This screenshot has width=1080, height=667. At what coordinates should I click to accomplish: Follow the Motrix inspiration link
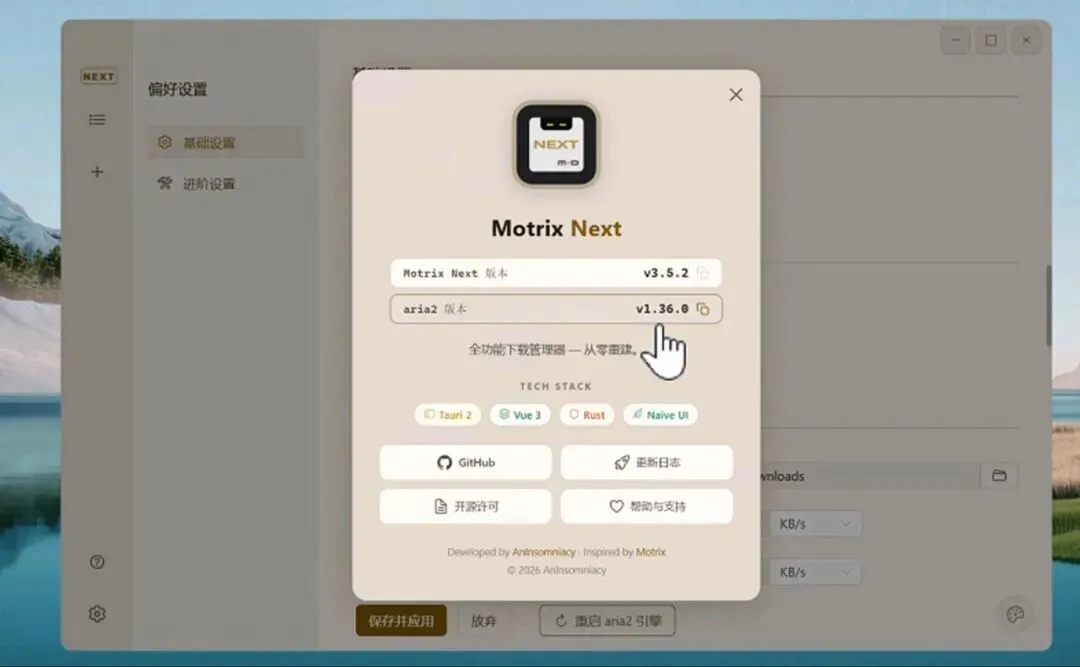pyautogui.click(x=651, y=552)
